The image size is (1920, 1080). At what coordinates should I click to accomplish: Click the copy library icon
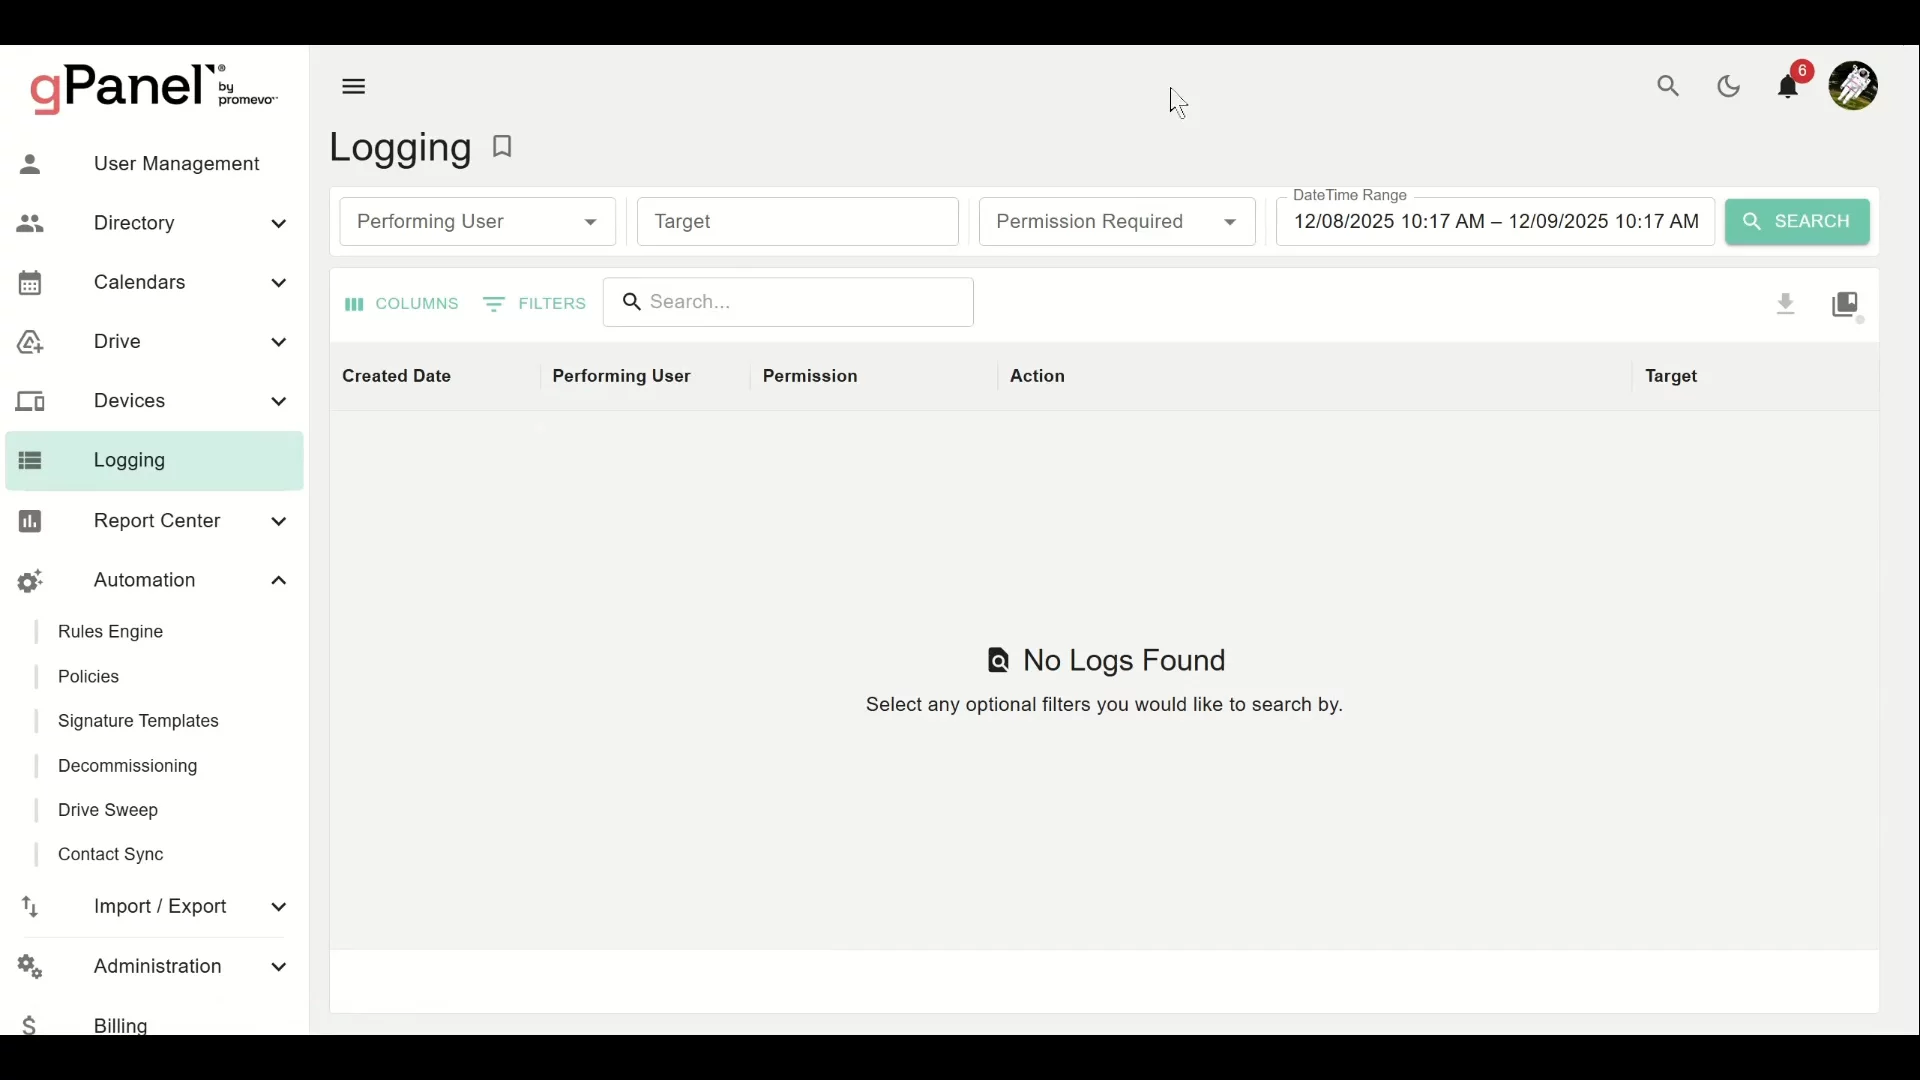[x=1847, y=304]
